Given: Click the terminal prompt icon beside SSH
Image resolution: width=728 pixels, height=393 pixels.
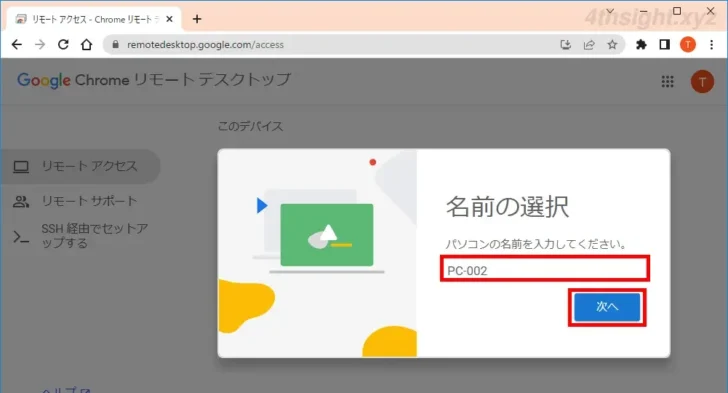Looking at the screenshot, I should [x=21, y=237].
